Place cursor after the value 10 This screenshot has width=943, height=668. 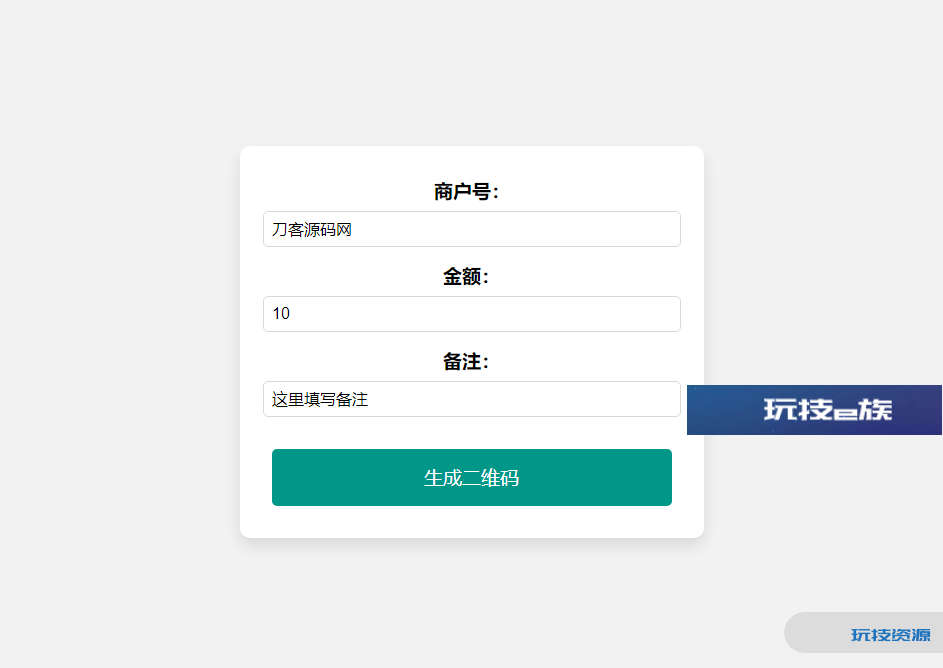(x=290, y=314)
